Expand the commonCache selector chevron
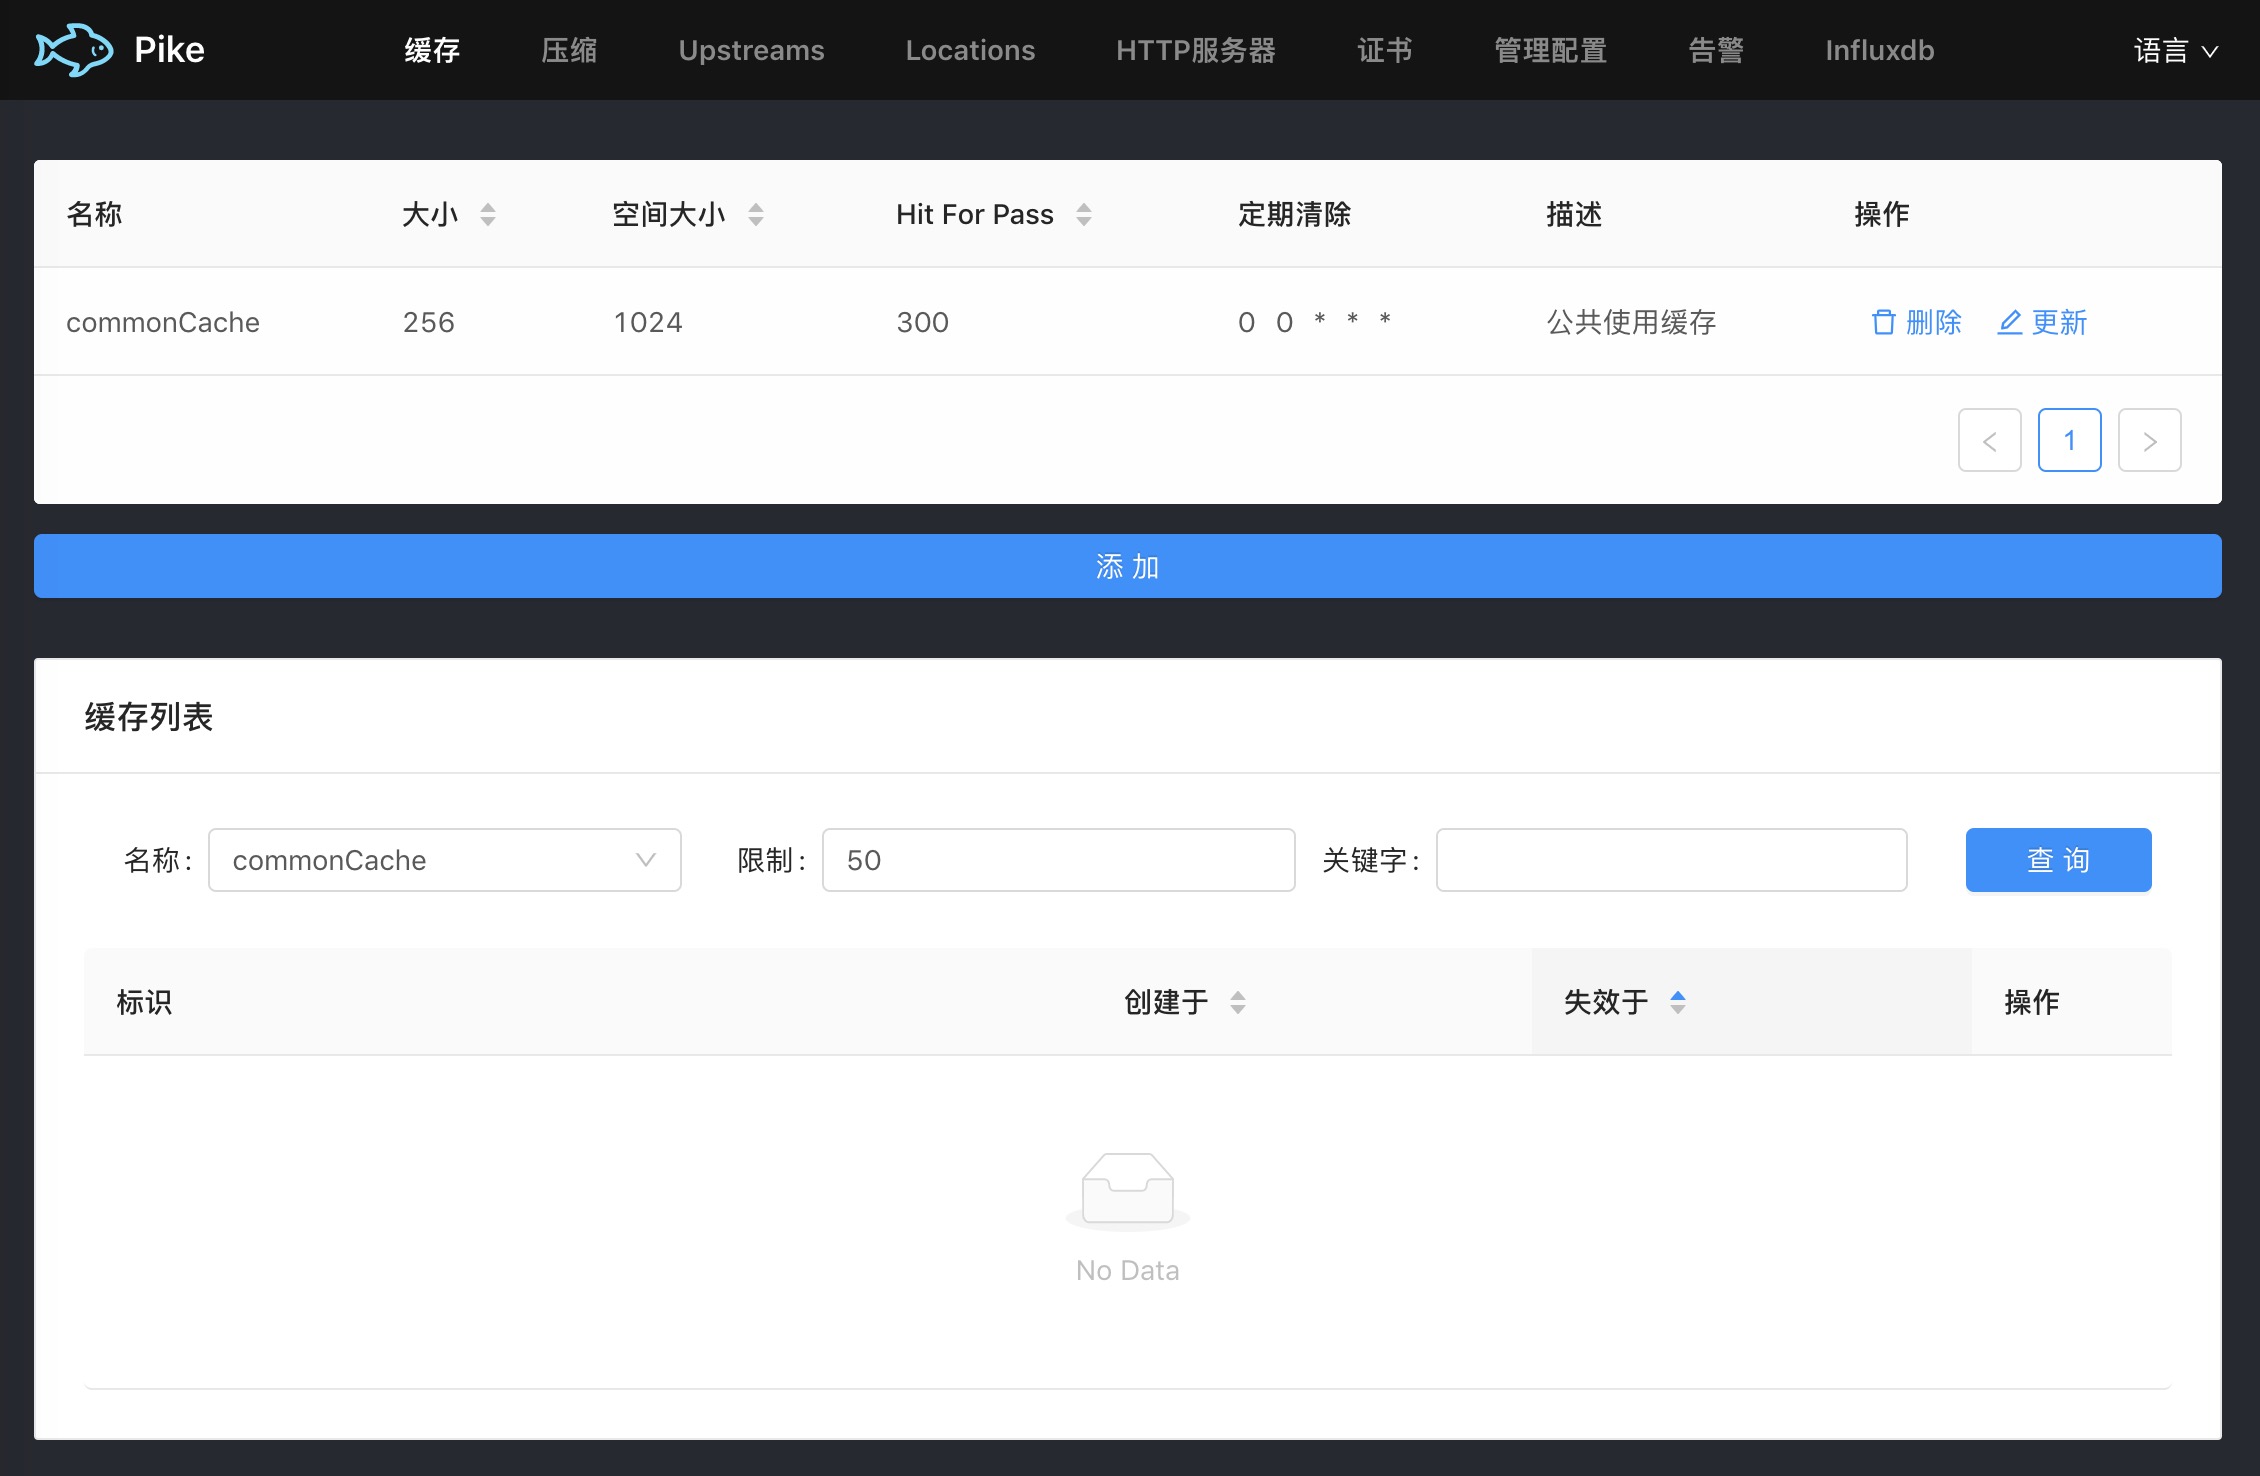Screen dimensions: 2260x1476 [645, 860]
